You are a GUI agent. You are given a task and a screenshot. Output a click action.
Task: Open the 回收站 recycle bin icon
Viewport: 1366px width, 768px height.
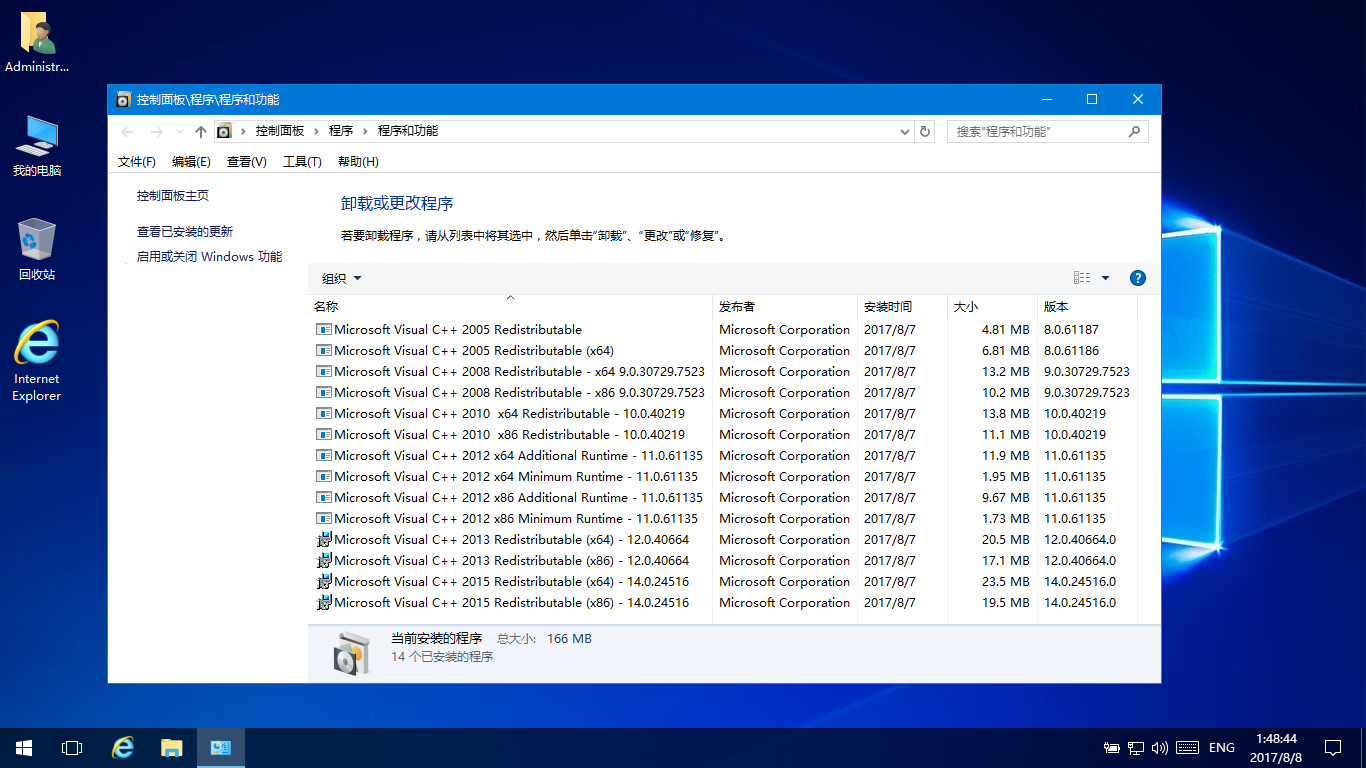(37, 249)
